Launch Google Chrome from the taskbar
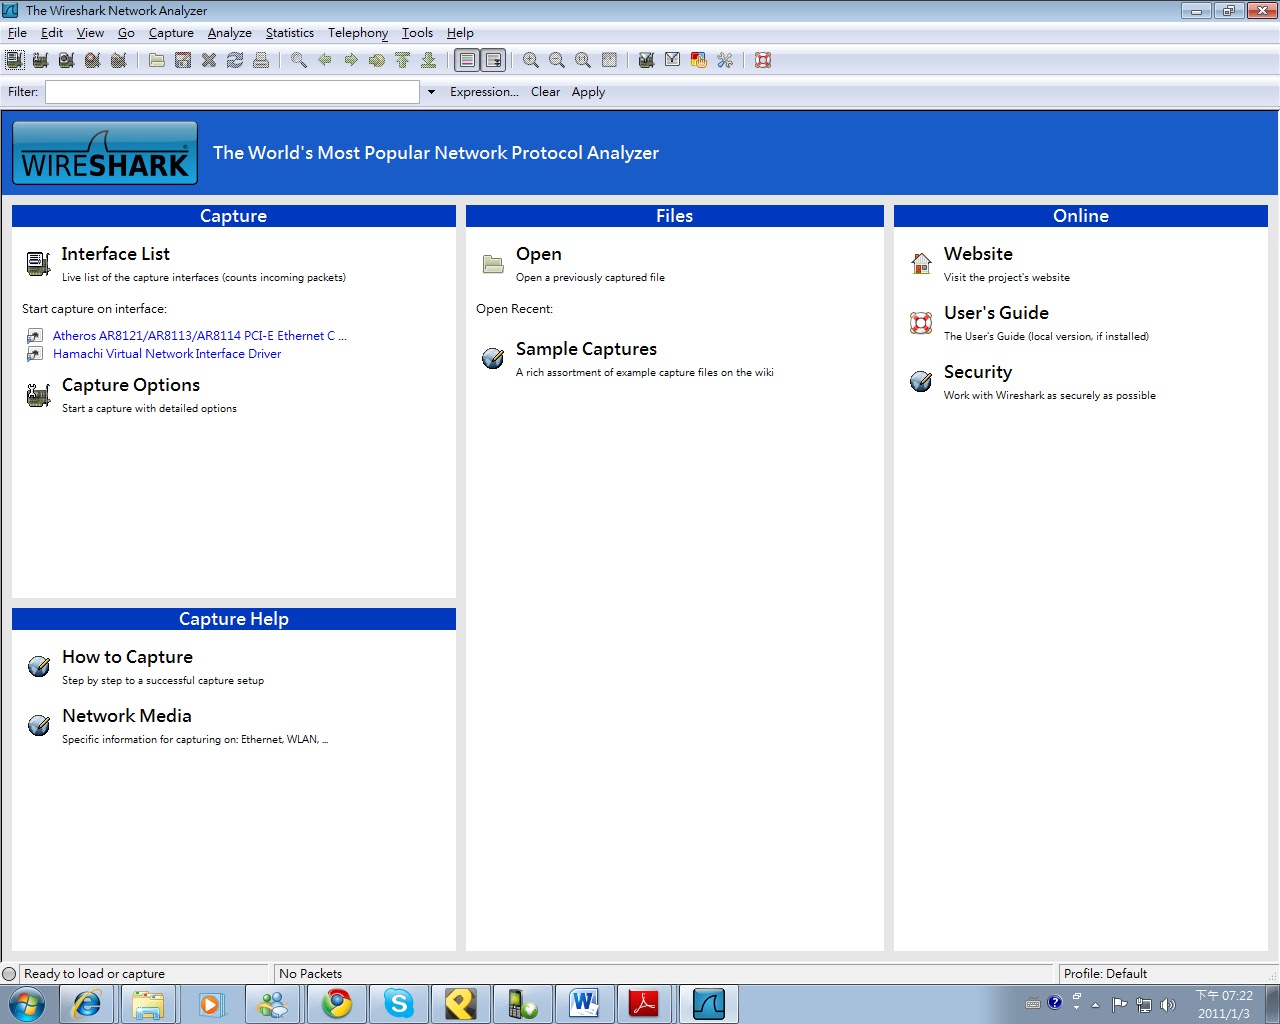 click(x=337, y=1004)
